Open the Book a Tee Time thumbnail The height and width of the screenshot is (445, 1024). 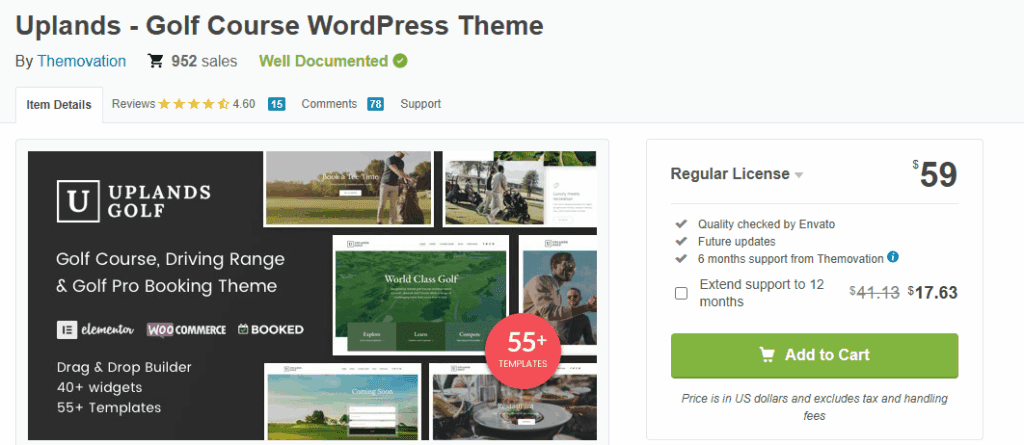(x=347, y=189)
